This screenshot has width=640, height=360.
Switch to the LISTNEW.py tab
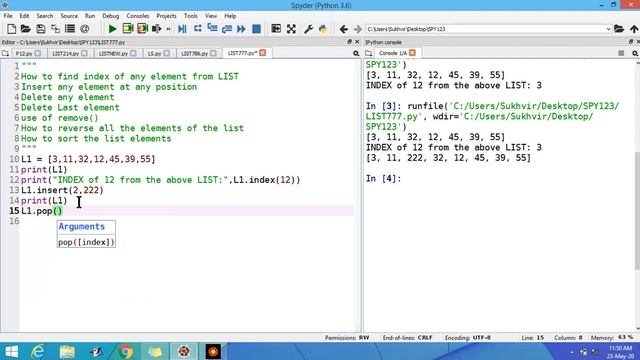113,53
